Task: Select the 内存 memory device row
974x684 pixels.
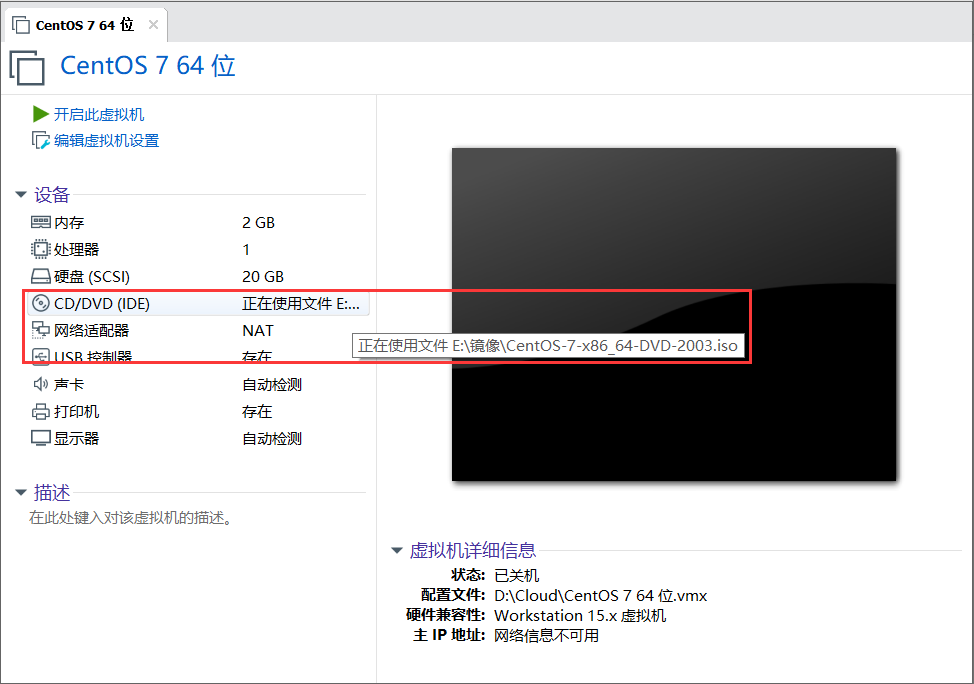Action: pos(198,222)
